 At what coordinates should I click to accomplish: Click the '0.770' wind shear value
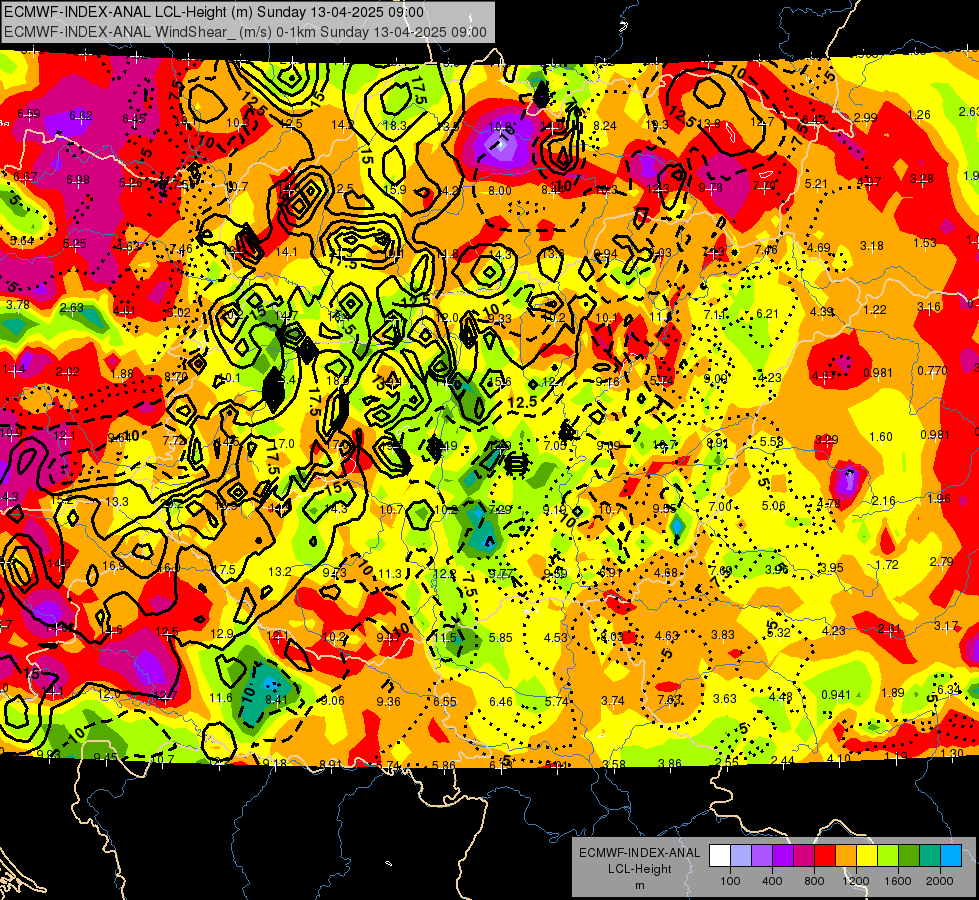tap(932, 370)
